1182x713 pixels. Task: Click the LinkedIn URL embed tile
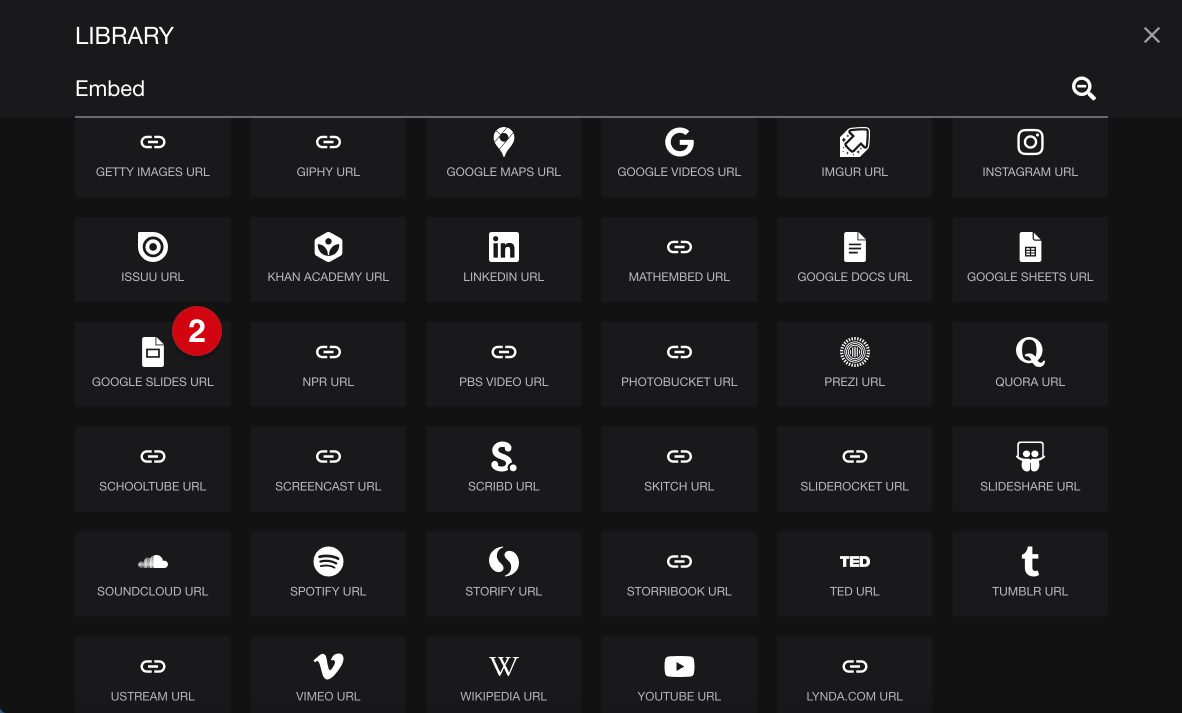[503, 259]
